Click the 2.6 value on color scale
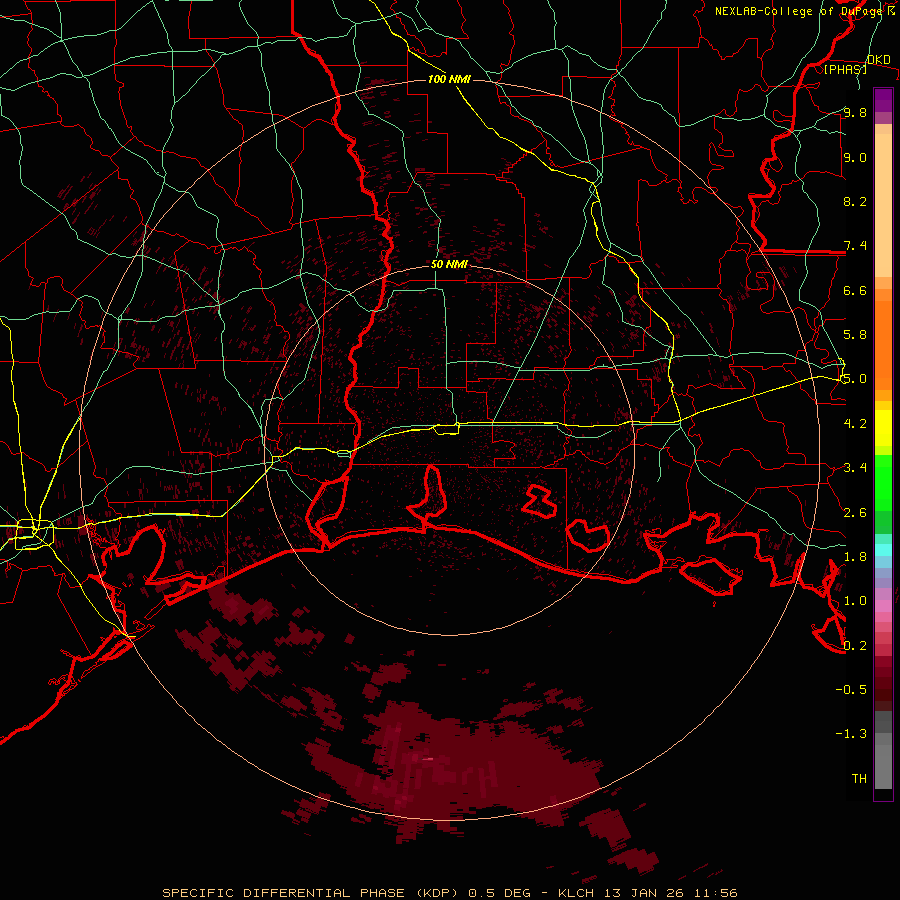The image size is (900, 900). 855,513
